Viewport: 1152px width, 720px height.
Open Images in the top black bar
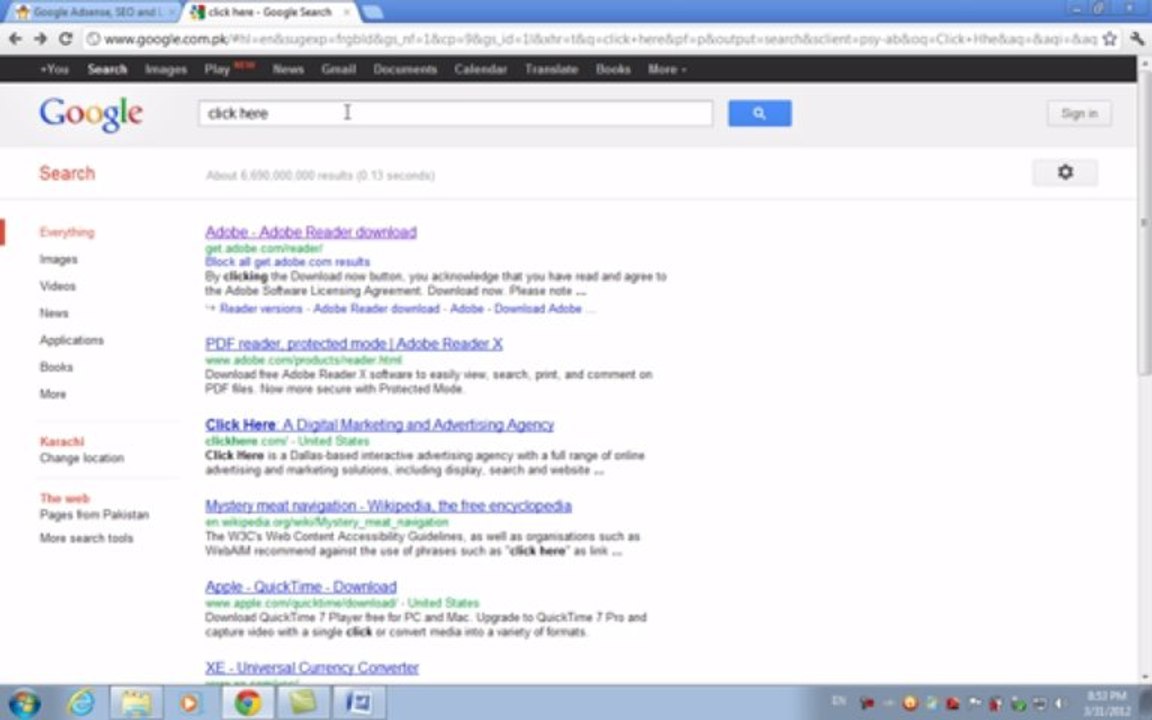[165, 69]
